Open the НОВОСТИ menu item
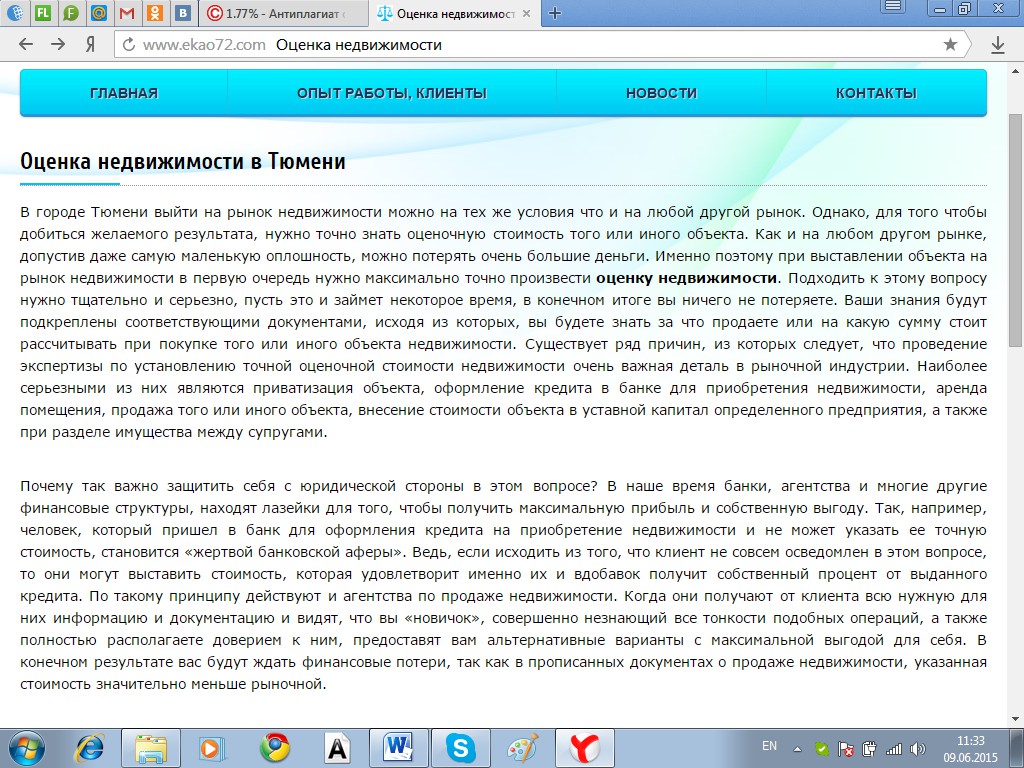1024x768 pixels. [x=661, y=93]
